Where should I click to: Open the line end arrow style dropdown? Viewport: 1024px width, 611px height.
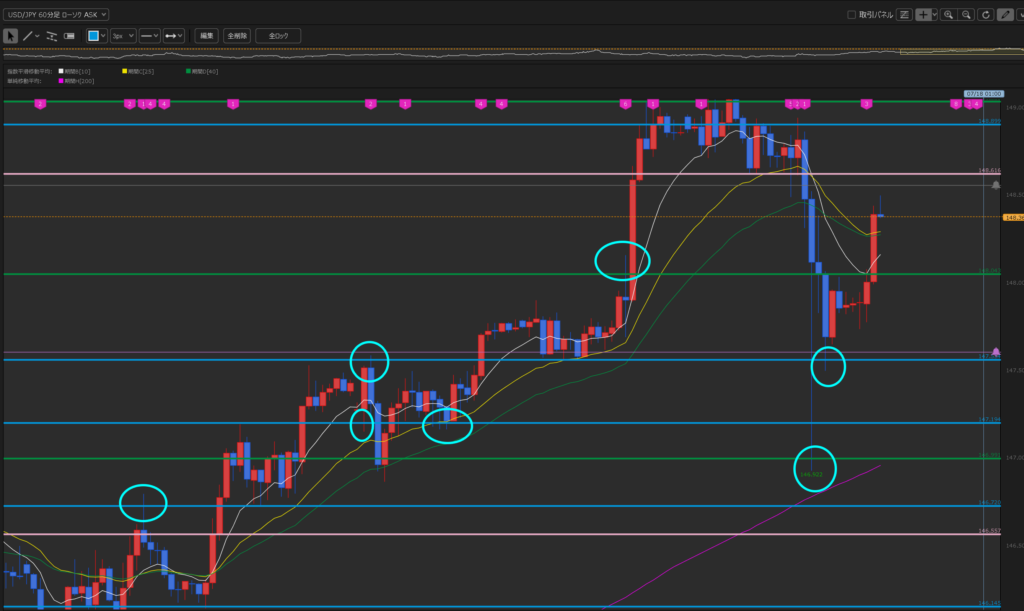(174, 36)
